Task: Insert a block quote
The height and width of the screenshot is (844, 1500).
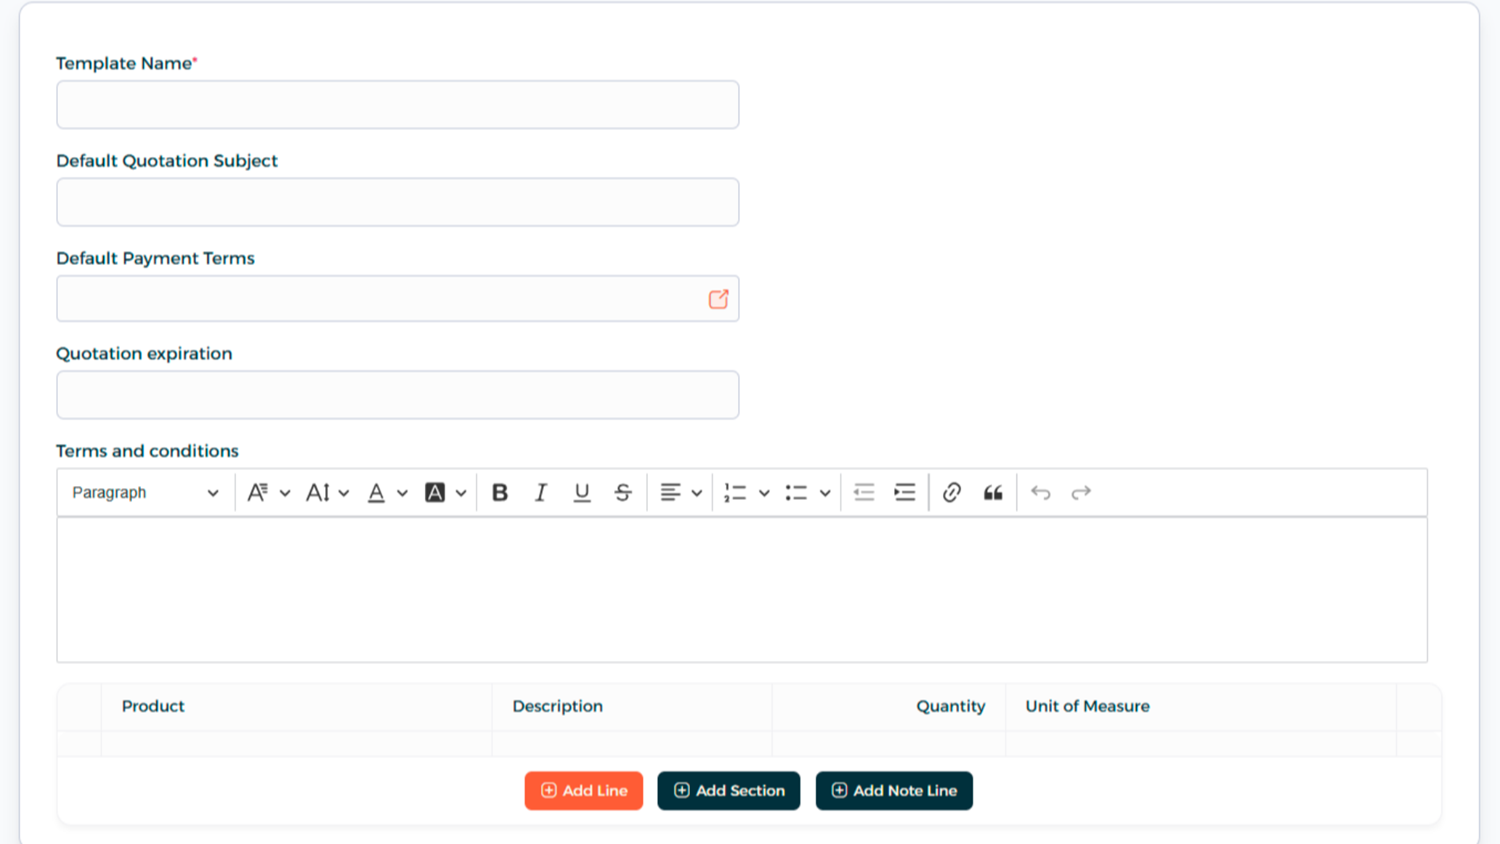Action: click(x=992, y=493)
